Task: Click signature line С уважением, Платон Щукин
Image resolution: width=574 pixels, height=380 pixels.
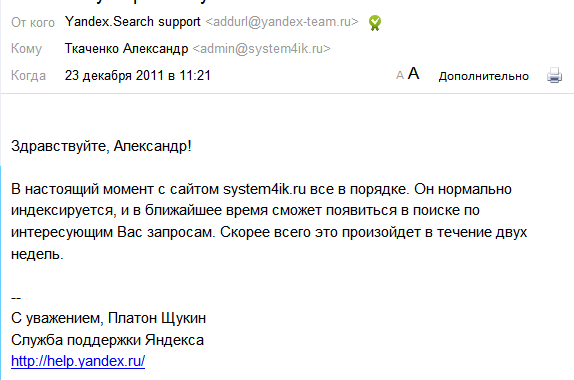Action: 108,318
